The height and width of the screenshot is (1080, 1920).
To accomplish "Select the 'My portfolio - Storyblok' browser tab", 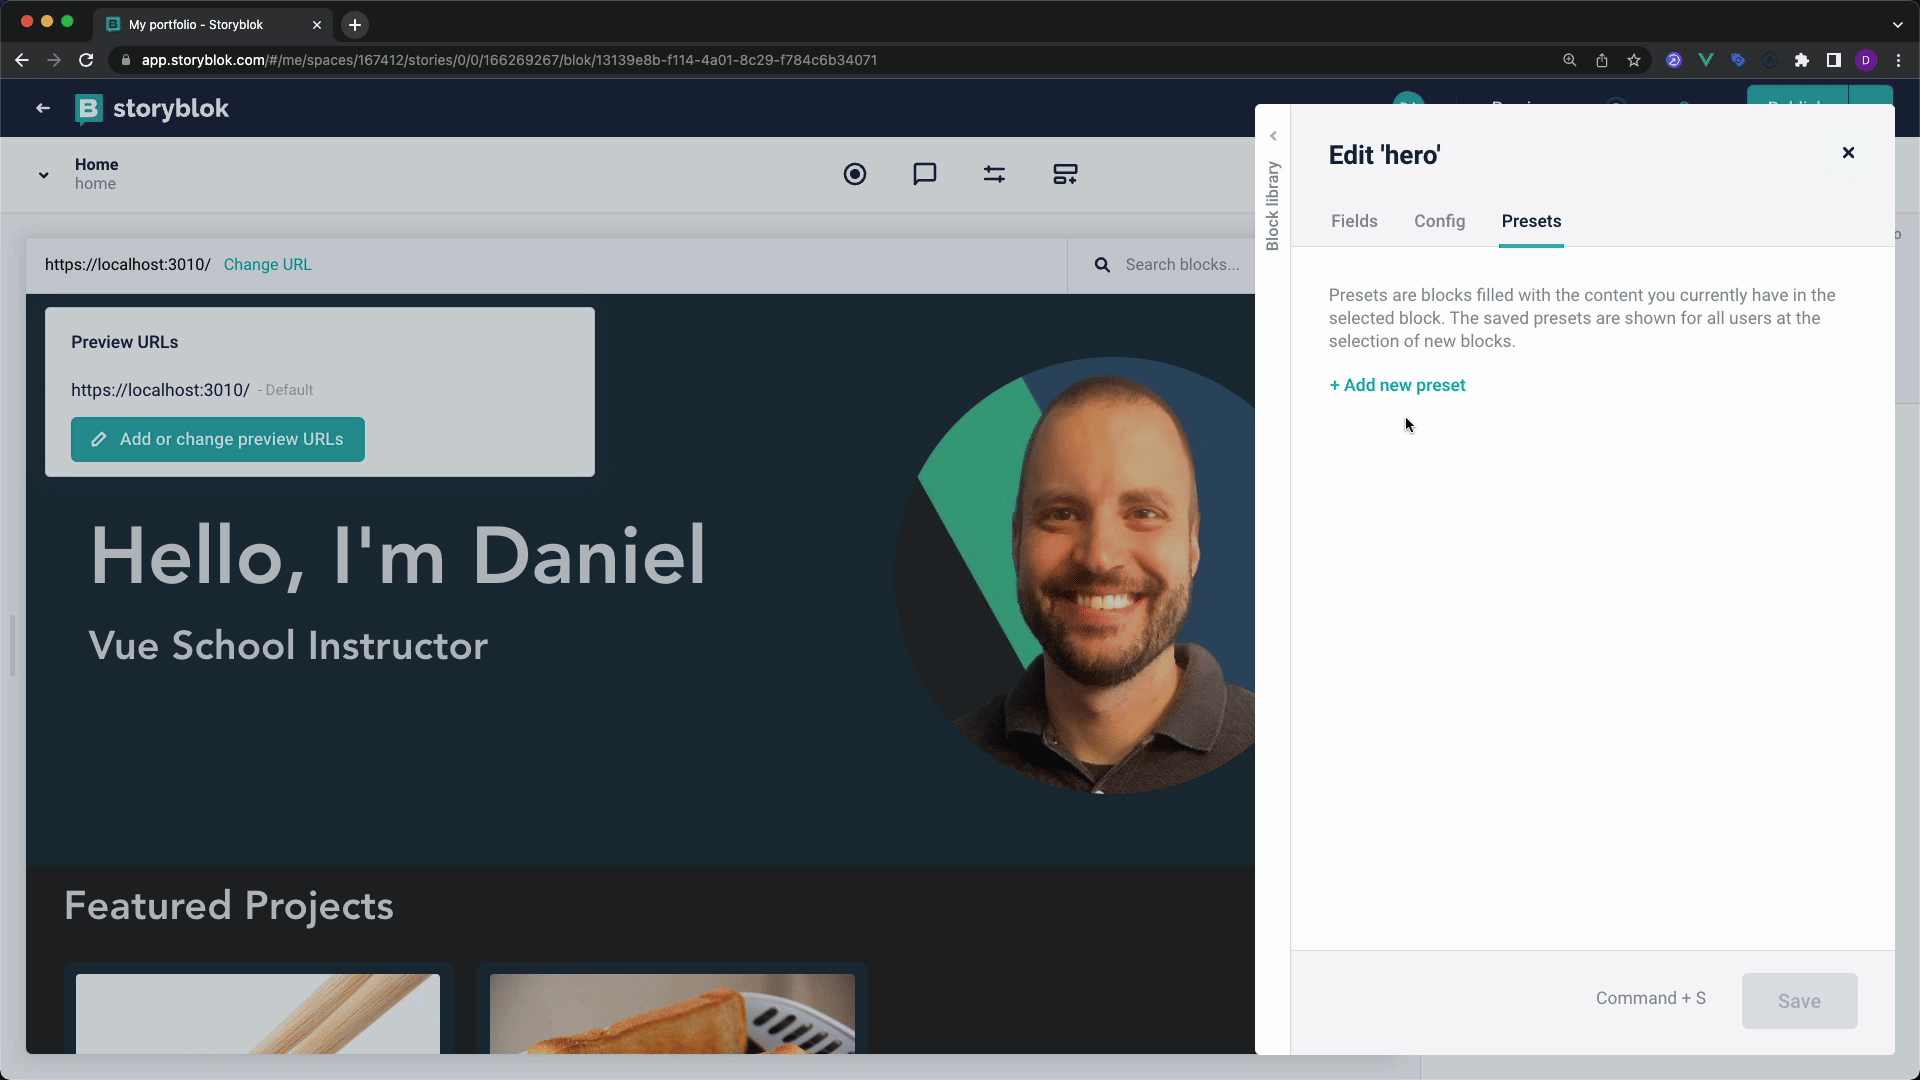I will (x=213, y=24).
